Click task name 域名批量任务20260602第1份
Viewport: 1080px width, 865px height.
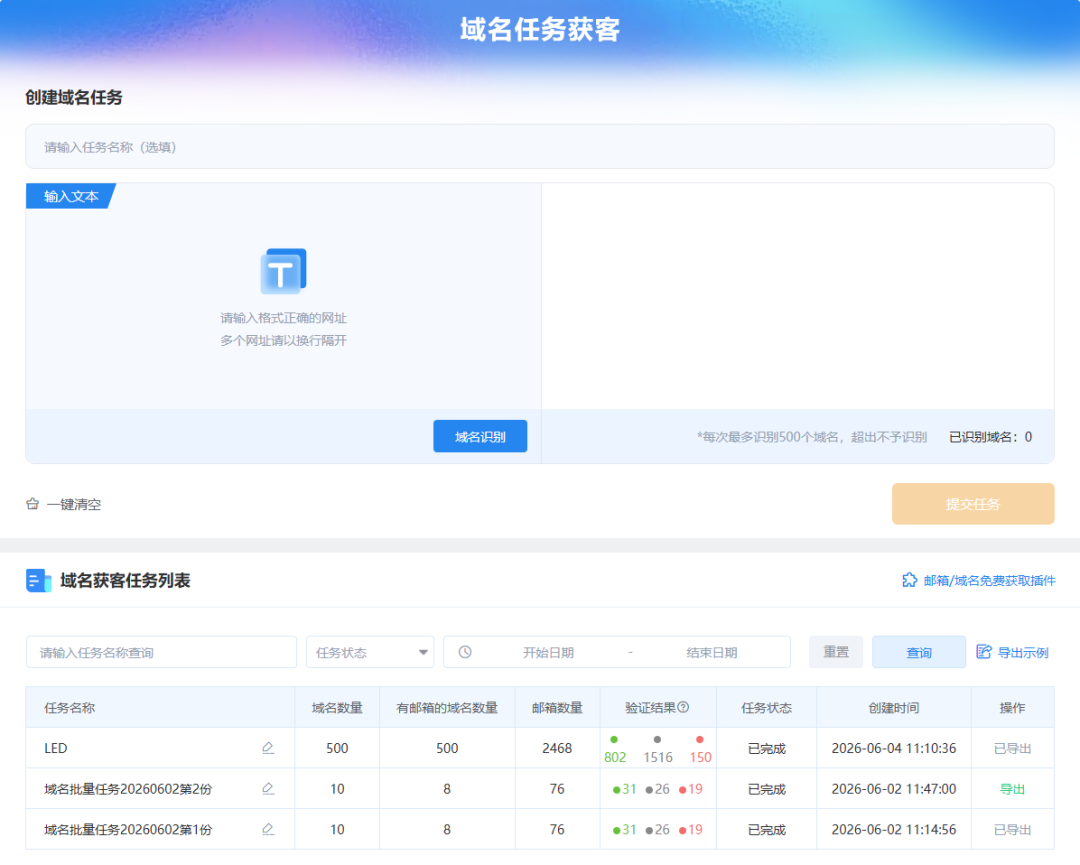[x=128, y=830]
